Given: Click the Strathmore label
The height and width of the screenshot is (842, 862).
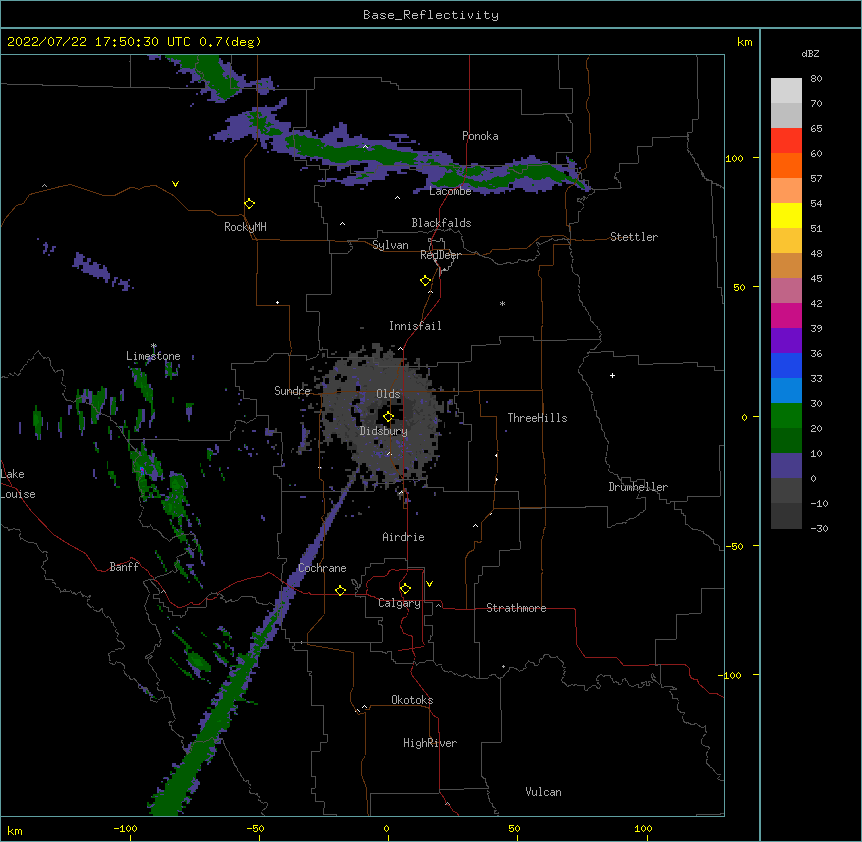Looking at the screenshot, I should [x=516, y=608].
